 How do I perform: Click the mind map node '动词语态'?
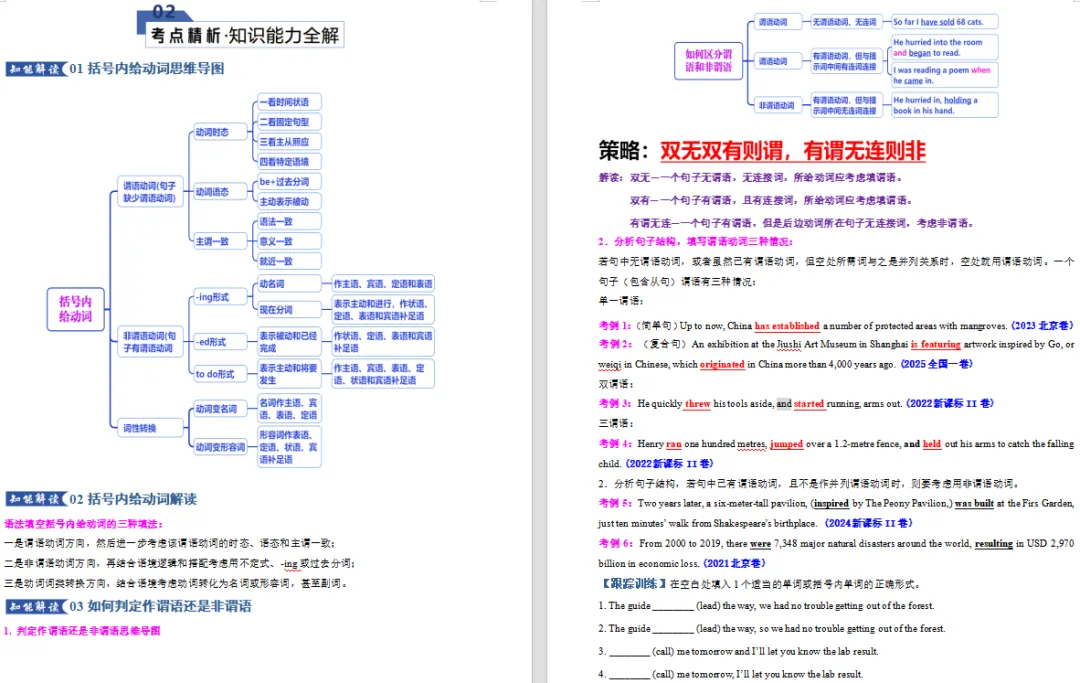218,191
